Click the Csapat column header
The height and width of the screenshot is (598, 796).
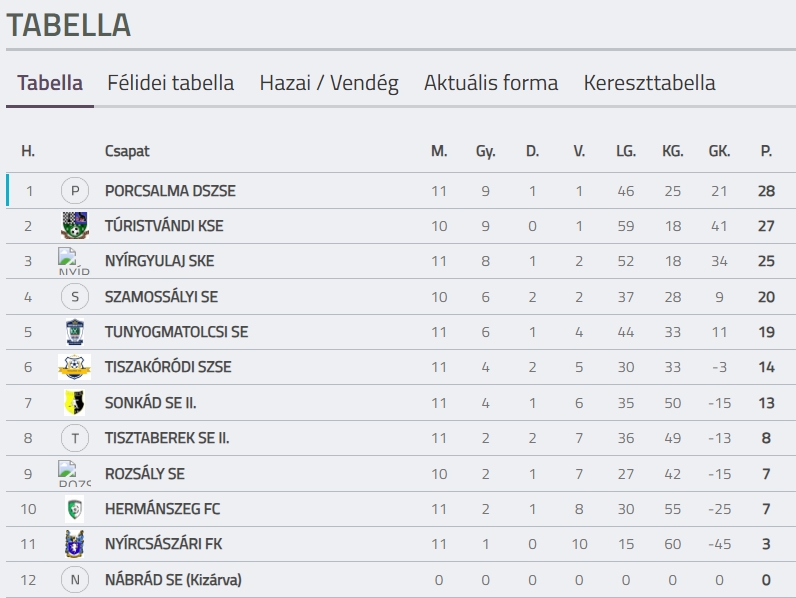(127, 151)
